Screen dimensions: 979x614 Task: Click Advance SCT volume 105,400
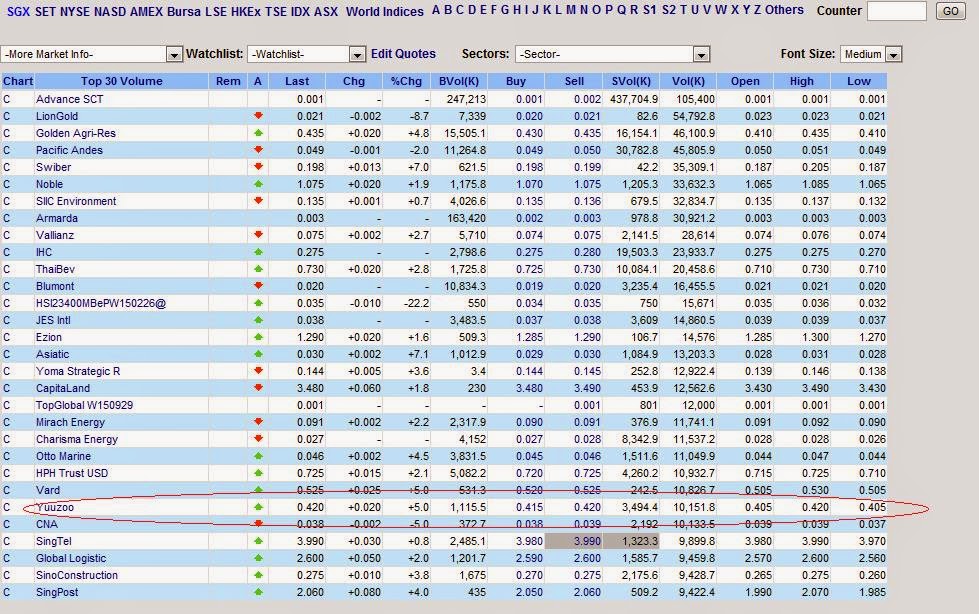tap(694, 99)
